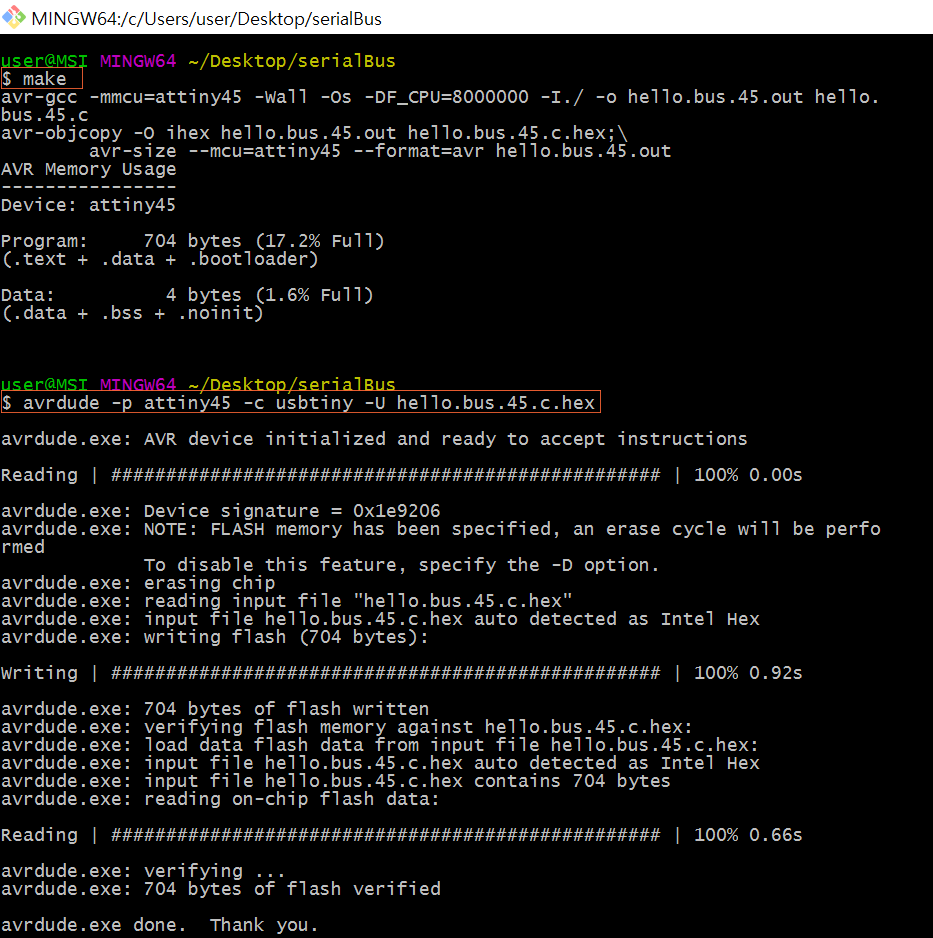Viewport: 933px width, 938px height.
Task: Click the first user@MSI MINGW64 prompt line
Action: (x=198, y=61)
